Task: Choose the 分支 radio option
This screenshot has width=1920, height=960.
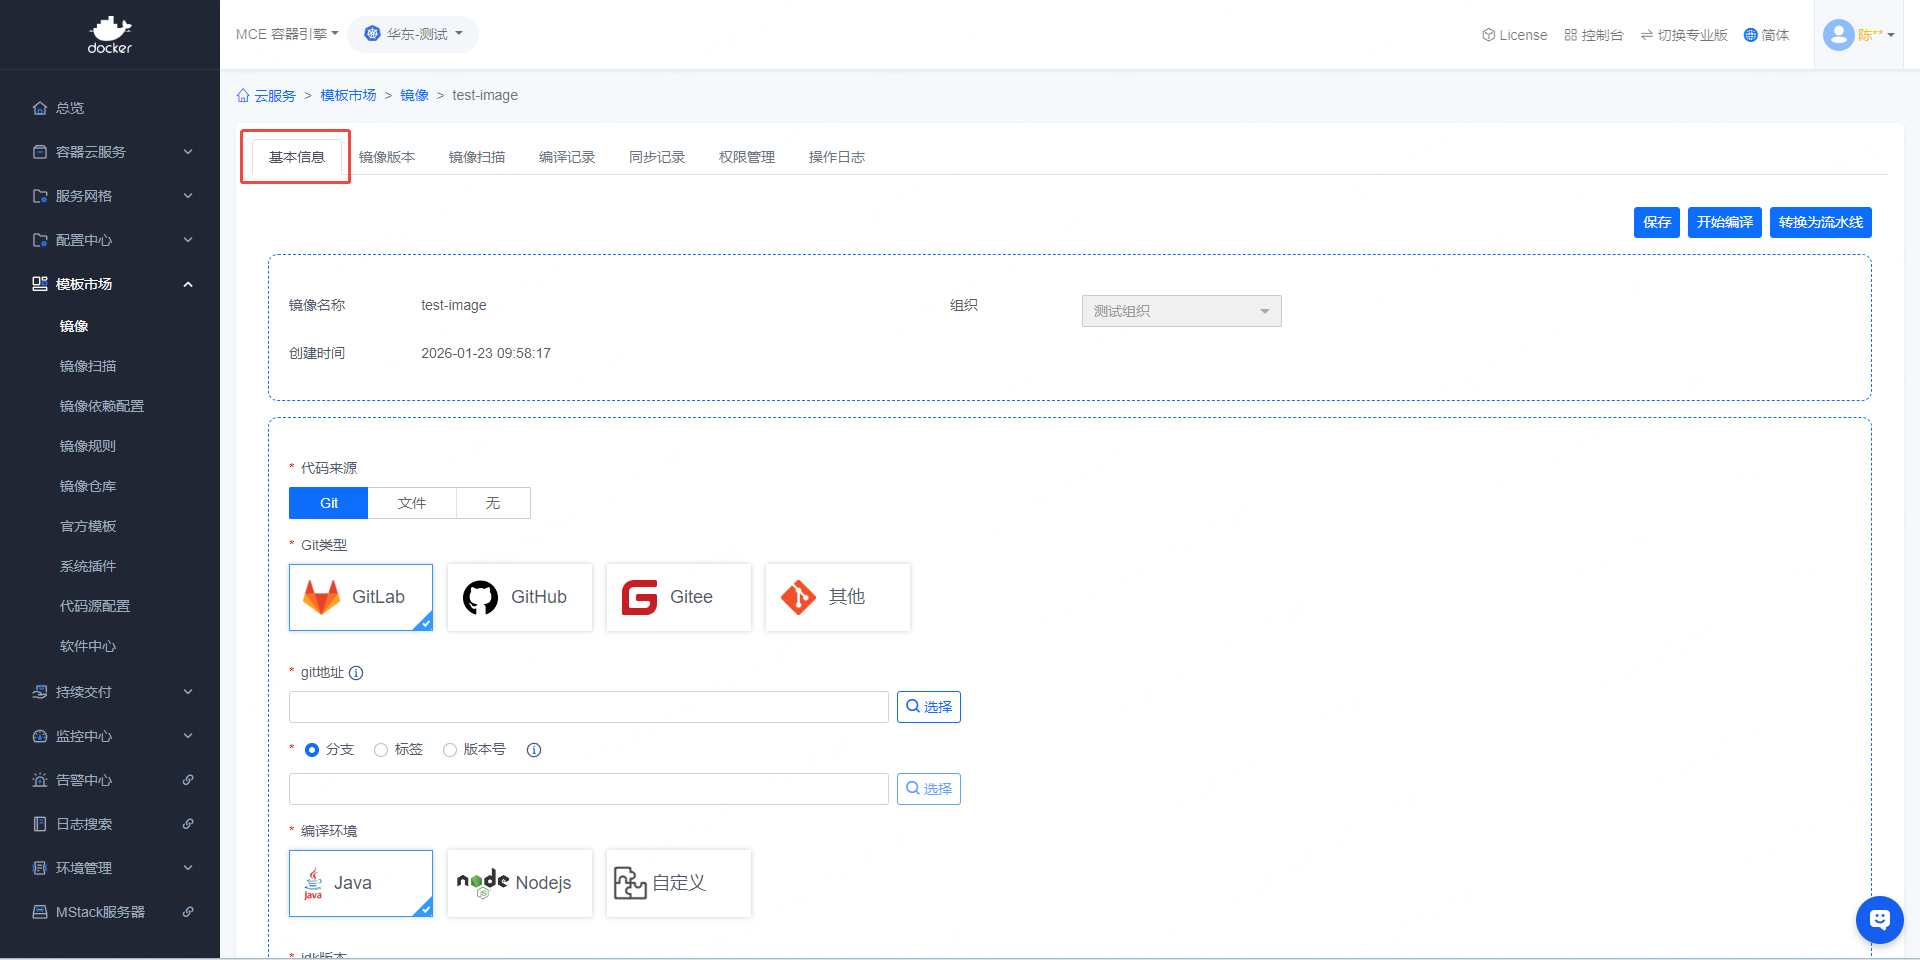Action: (312, 750)
